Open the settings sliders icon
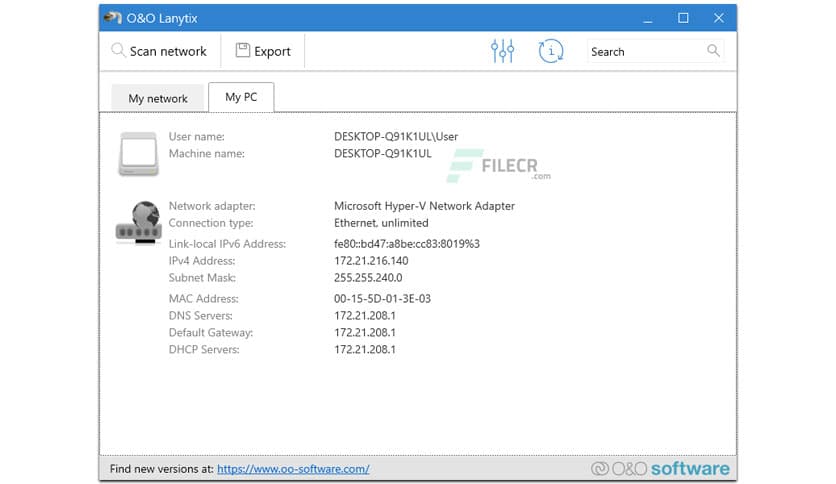This screenshot has width=836, height=484. point(502,51)
